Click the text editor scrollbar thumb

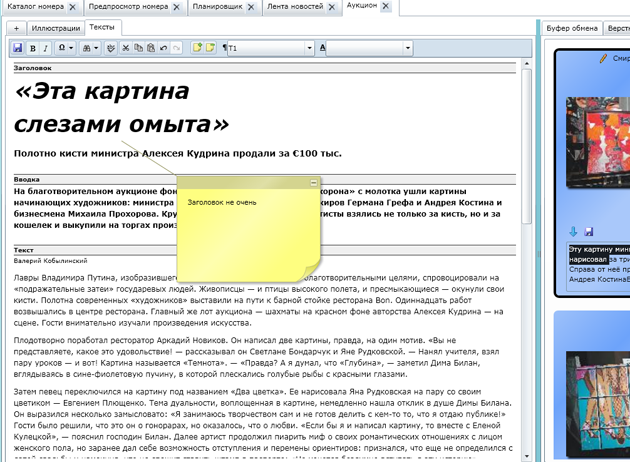click(527, 147)
